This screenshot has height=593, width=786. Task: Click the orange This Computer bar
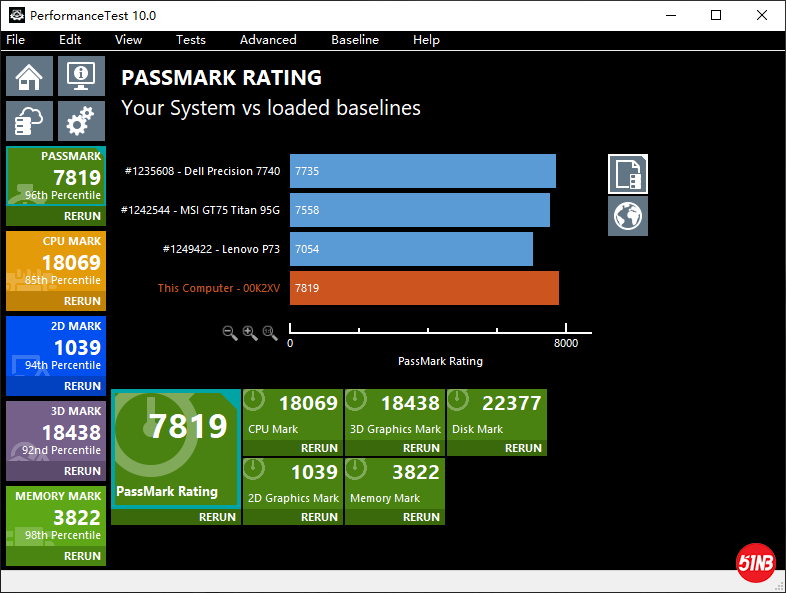point(424,288)
